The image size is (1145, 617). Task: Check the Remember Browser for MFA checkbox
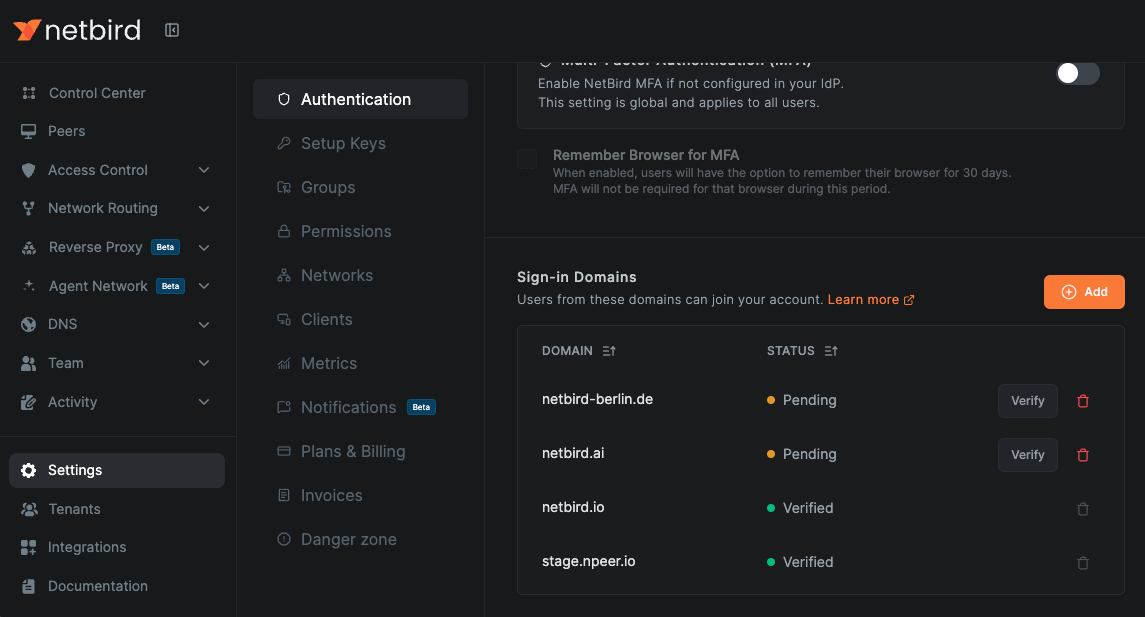(x=527, y=158)
